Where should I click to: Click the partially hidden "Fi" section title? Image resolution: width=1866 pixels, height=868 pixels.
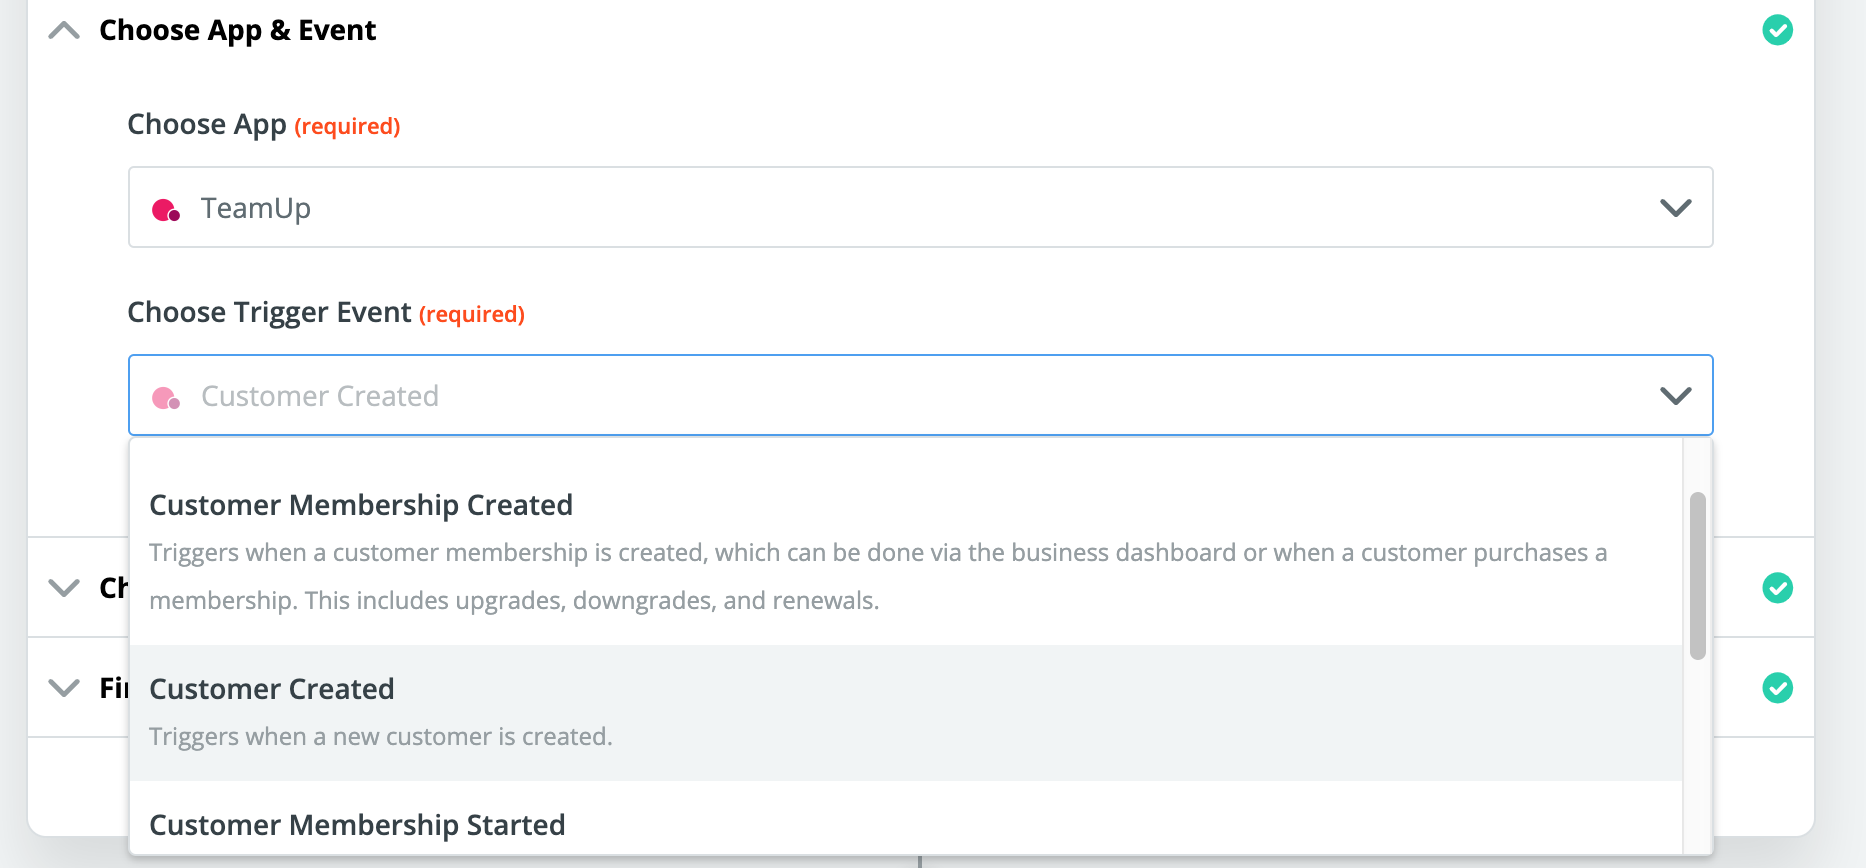pos(113,688)
